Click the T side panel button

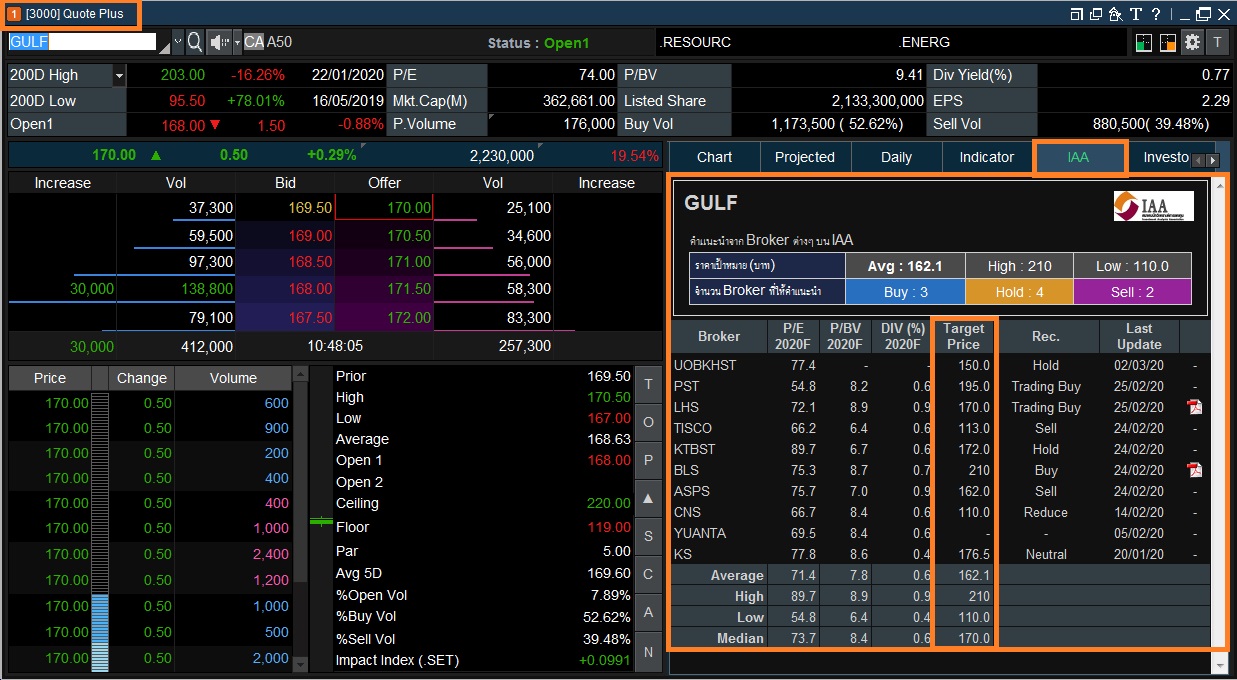[648, 385]
